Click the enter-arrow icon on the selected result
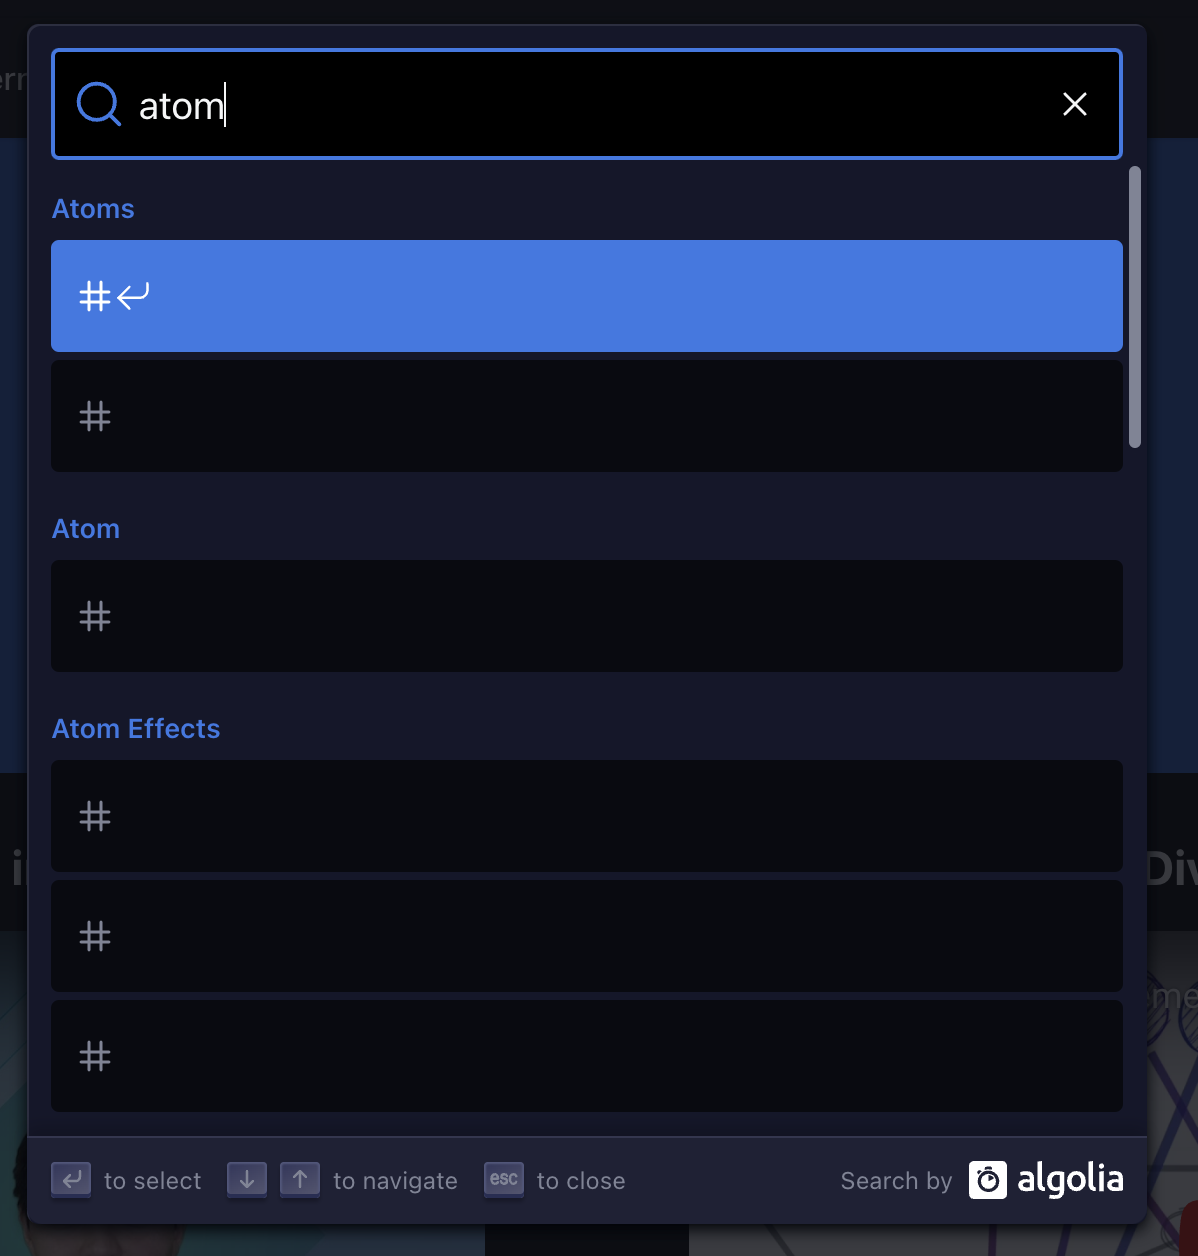This screenshot has width=1198, height=1256. point(133,296)
